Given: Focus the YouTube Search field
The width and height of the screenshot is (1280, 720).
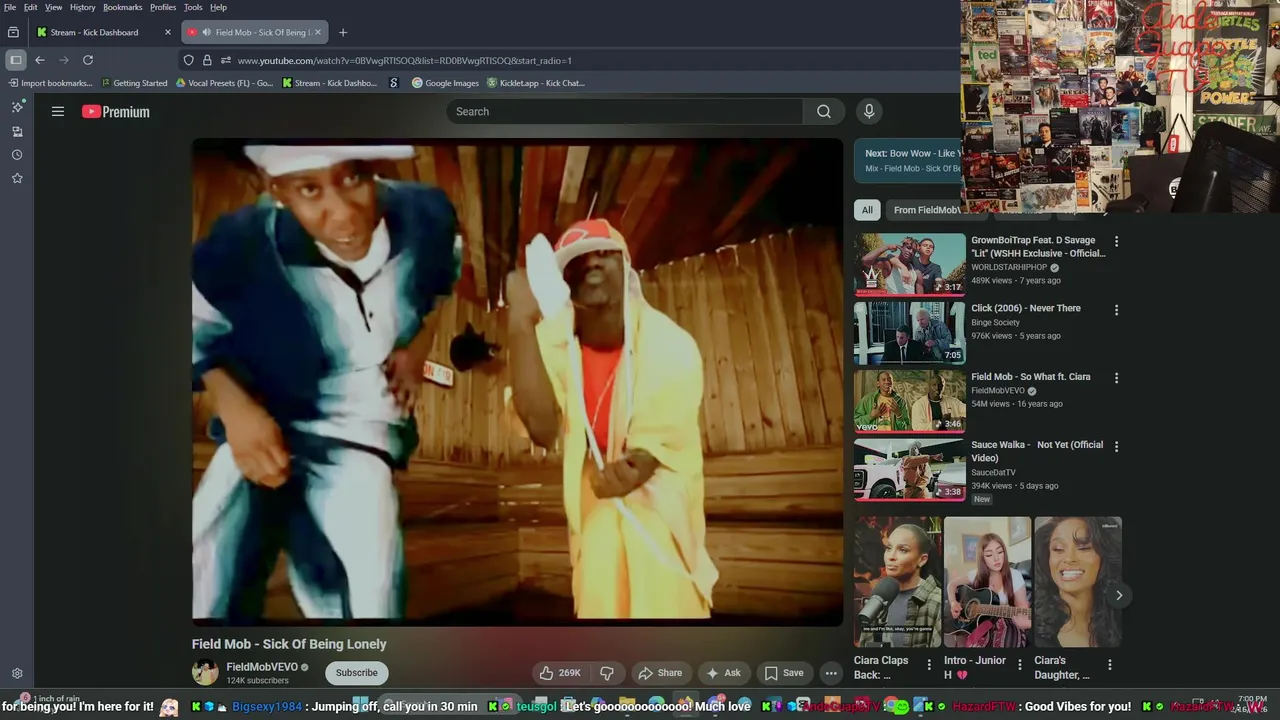Looking at the screenshot, I should [625, 112].
